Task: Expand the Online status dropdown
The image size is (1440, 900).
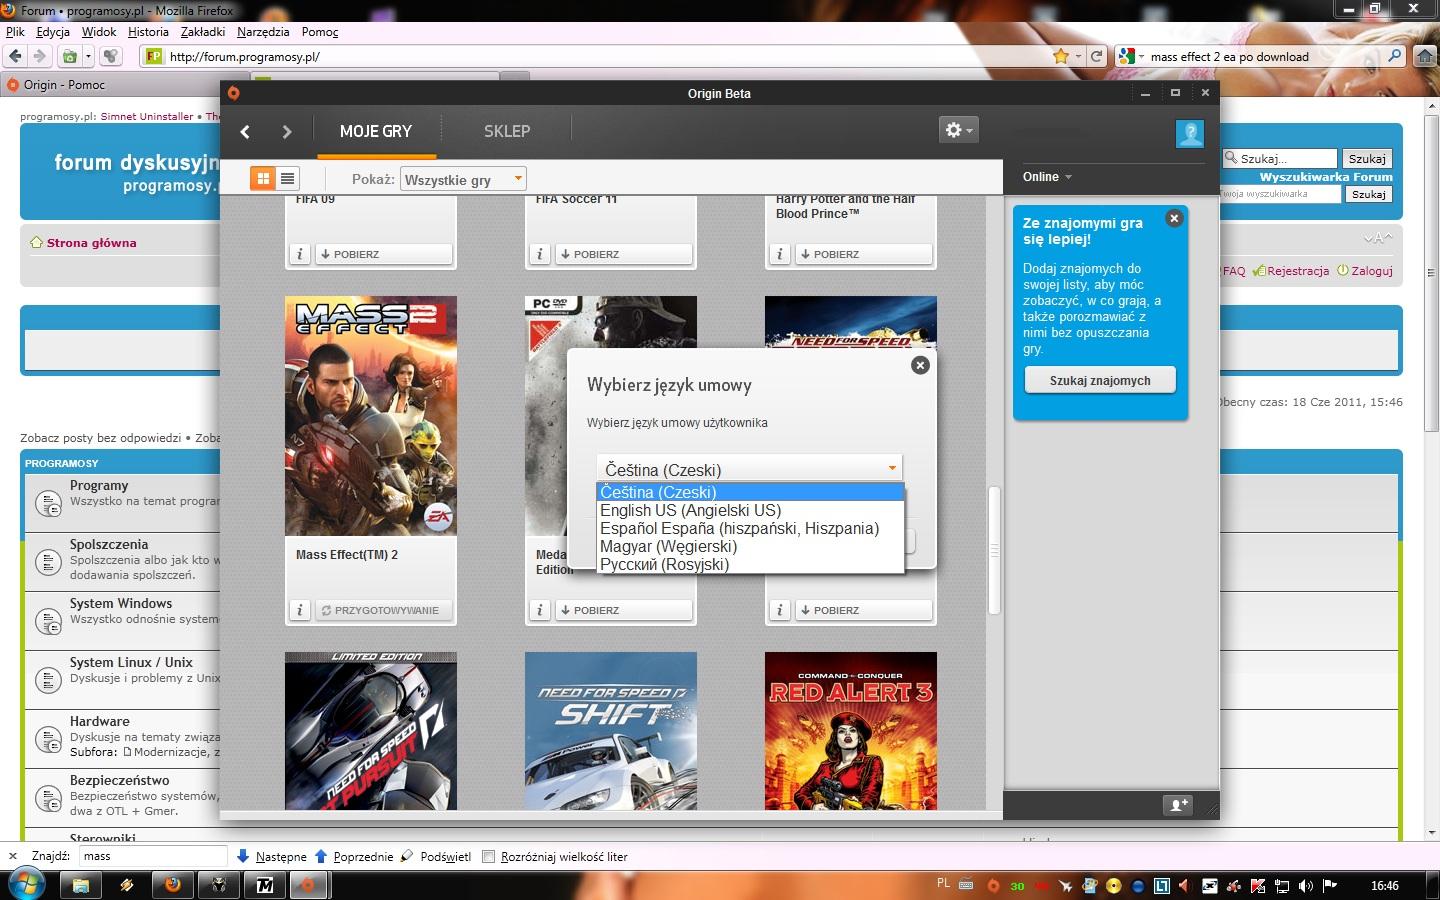Action: click(1047, 177)
